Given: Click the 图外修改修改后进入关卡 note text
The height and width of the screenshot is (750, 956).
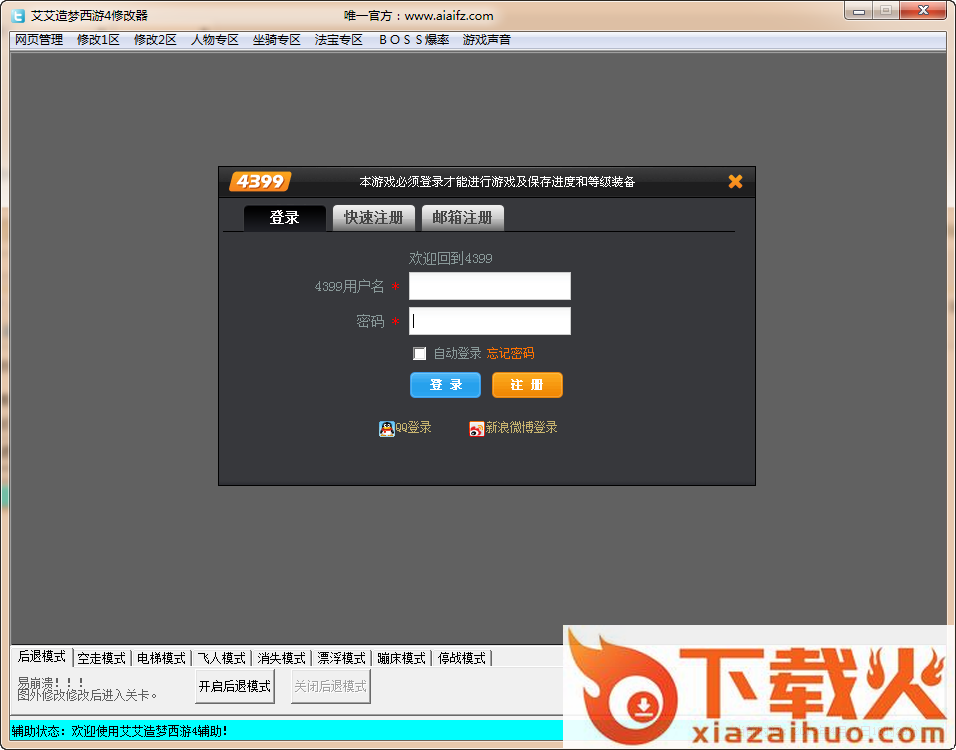Looking at the screenshot, I should click(88, 695).
